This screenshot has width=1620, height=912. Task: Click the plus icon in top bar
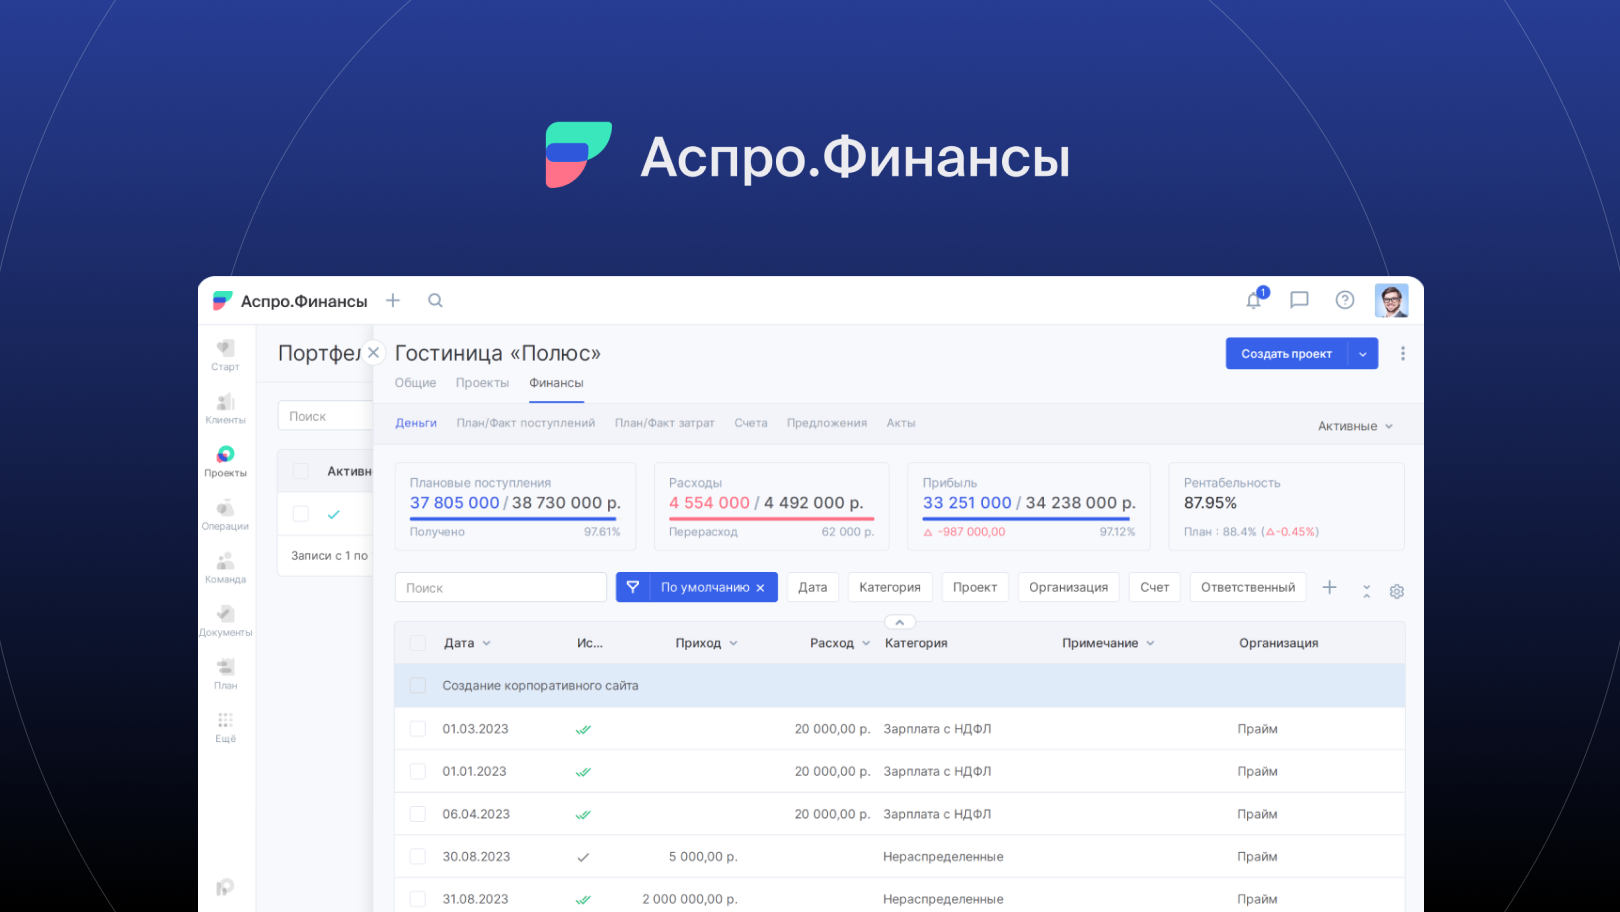(393, 300)
